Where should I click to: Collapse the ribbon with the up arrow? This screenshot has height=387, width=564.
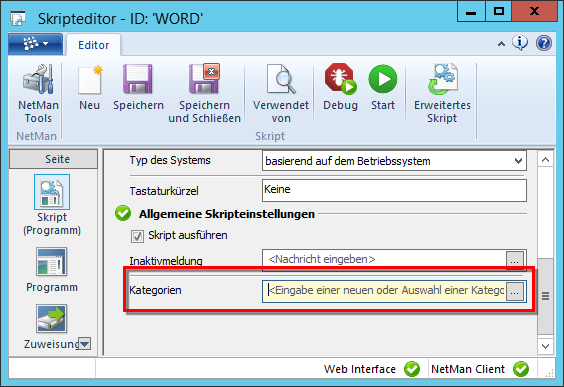coord(501,44)
